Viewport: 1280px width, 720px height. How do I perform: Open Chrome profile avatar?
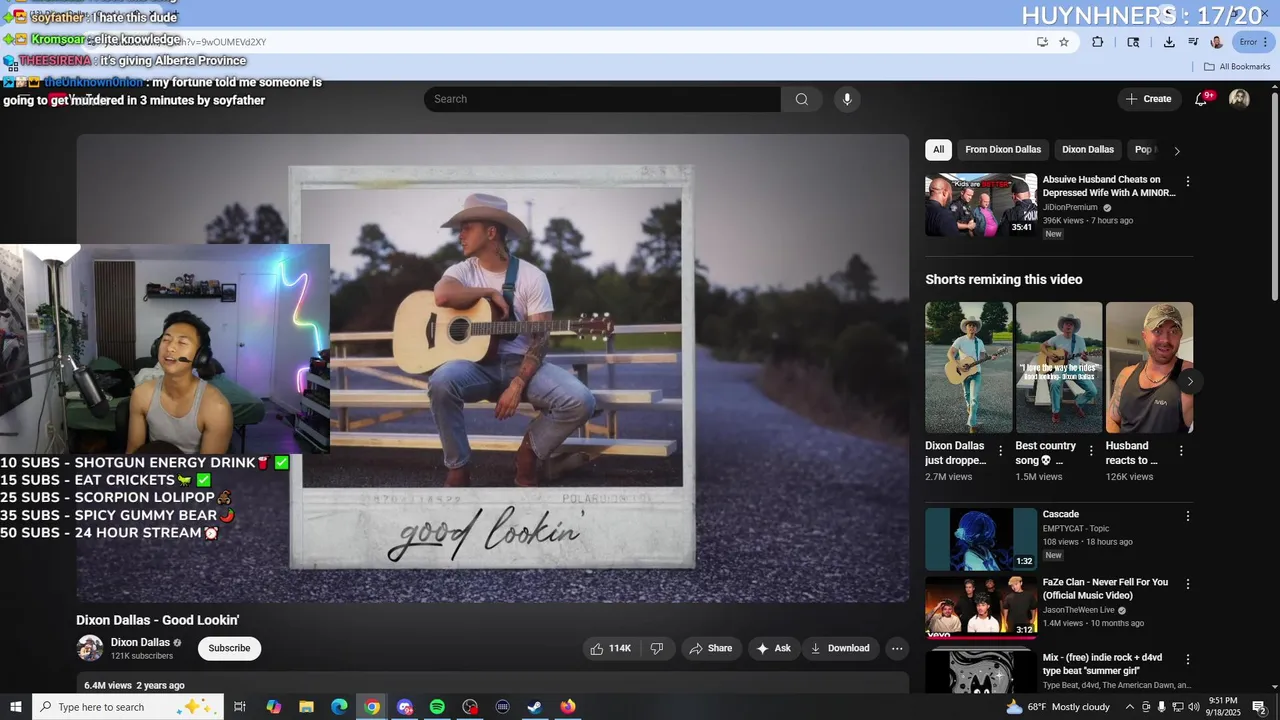pos(1217,42)
